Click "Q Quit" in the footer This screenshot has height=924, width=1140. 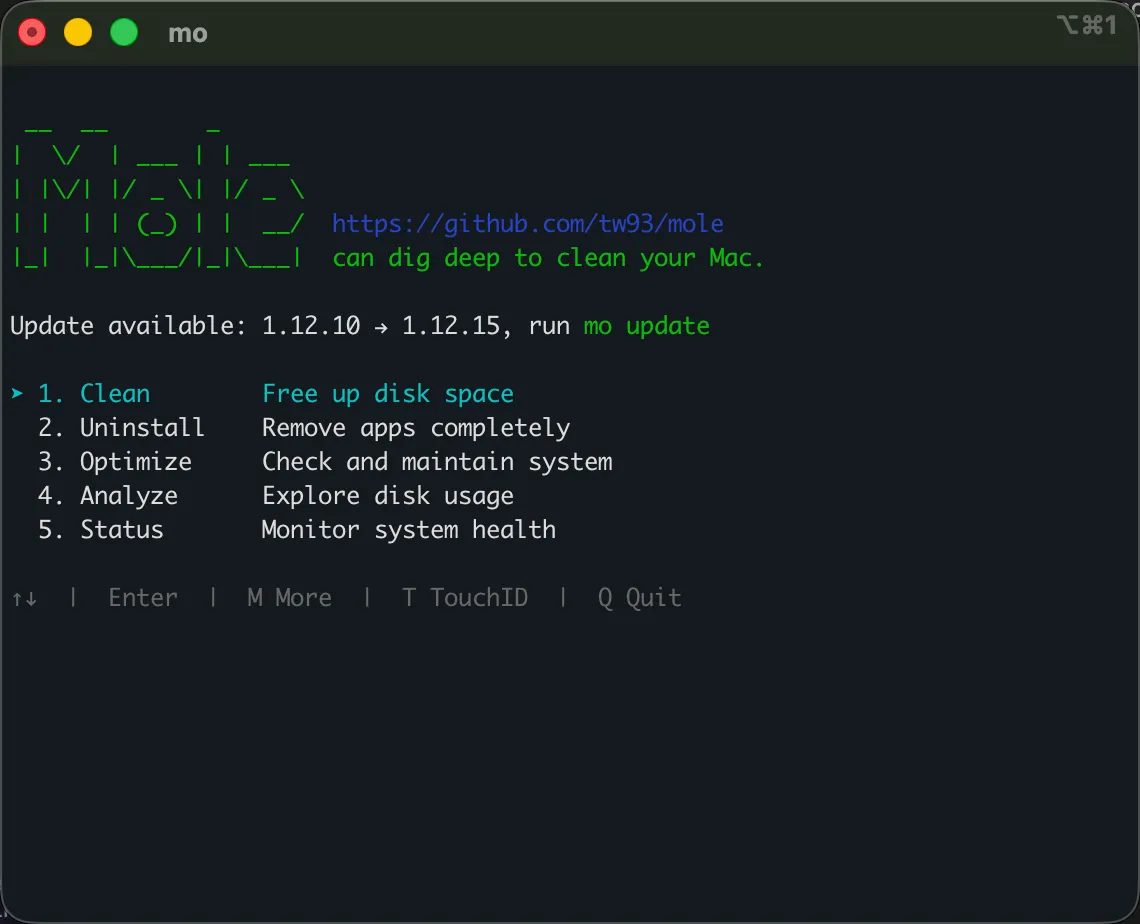(x=639, y=598)
